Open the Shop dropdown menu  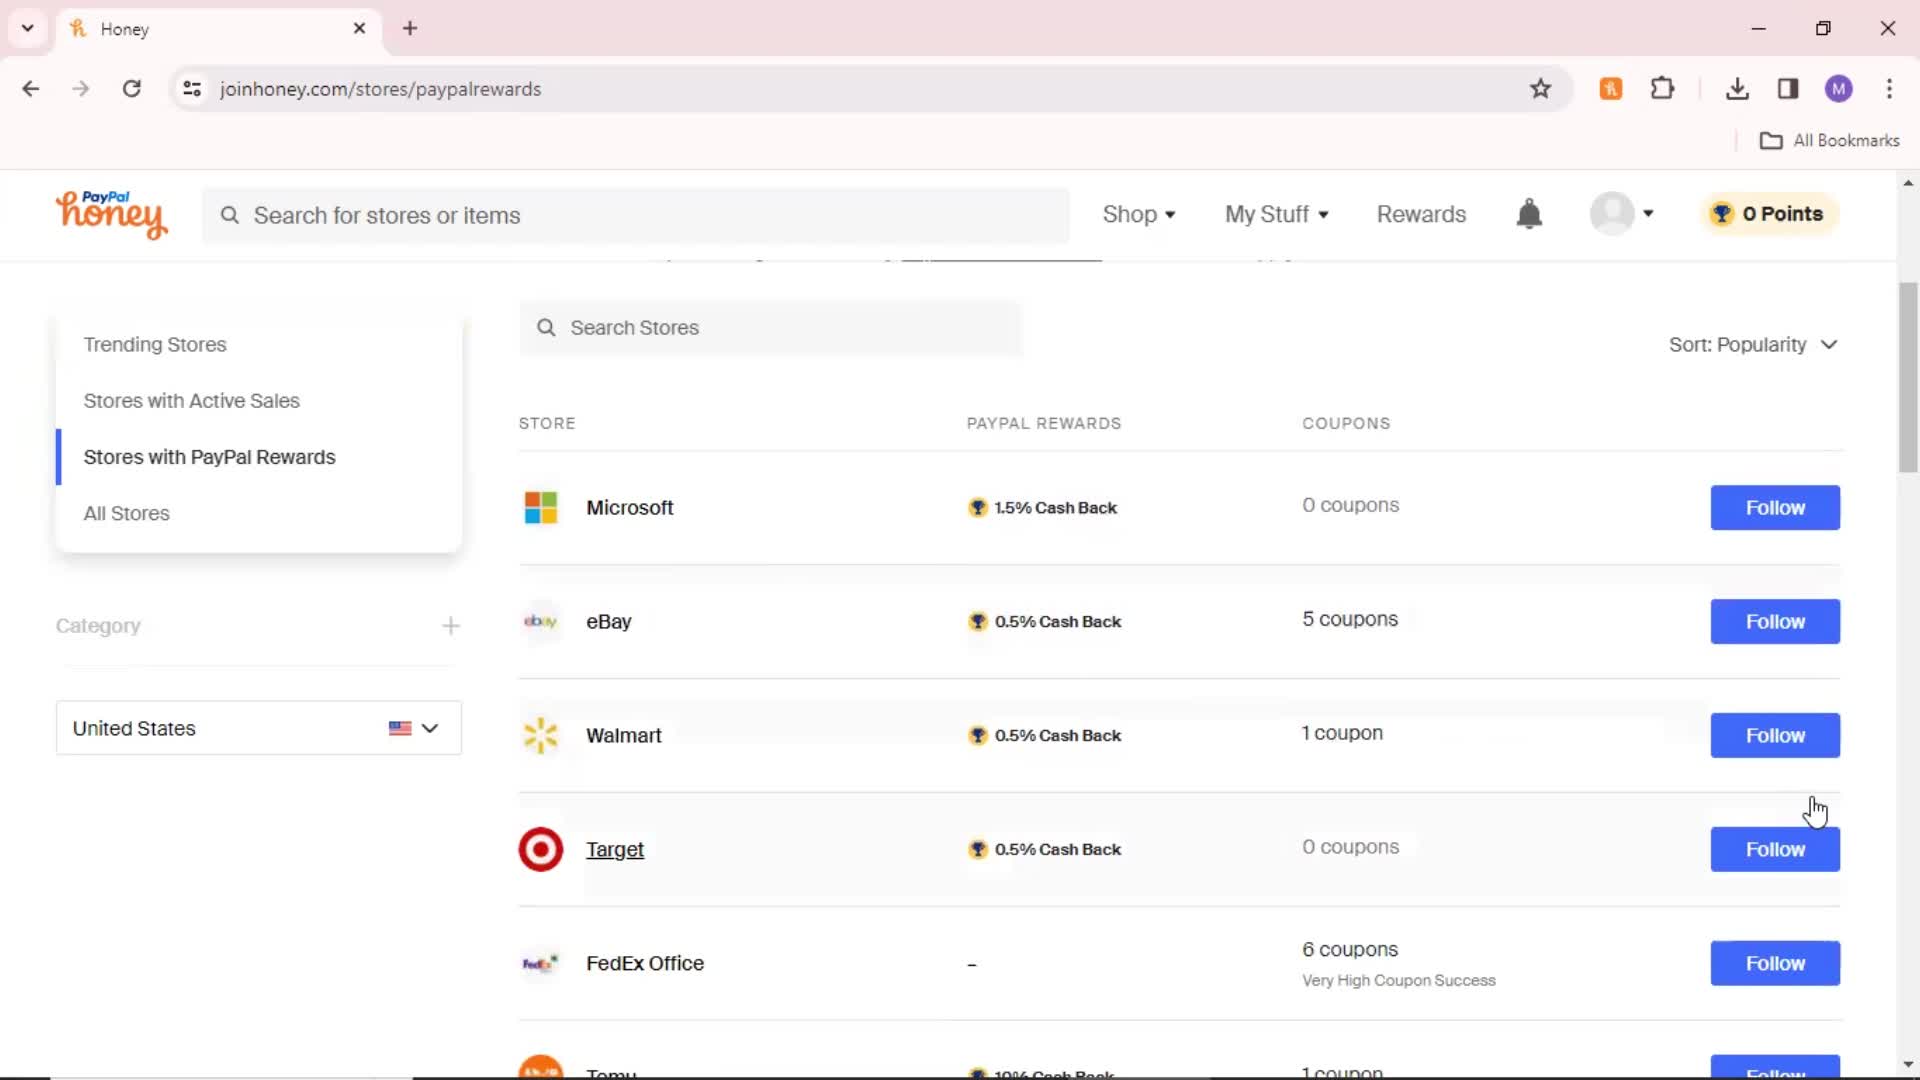pyautogui.click(x=1139, y=215)
